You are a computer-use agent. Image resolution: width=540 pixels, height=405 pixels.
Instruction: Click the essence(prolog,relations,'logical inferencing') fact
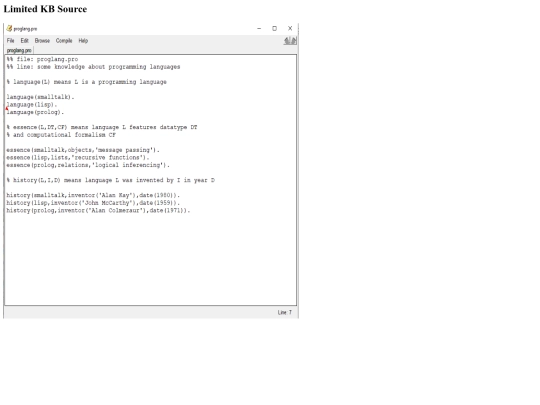point(88,165)
